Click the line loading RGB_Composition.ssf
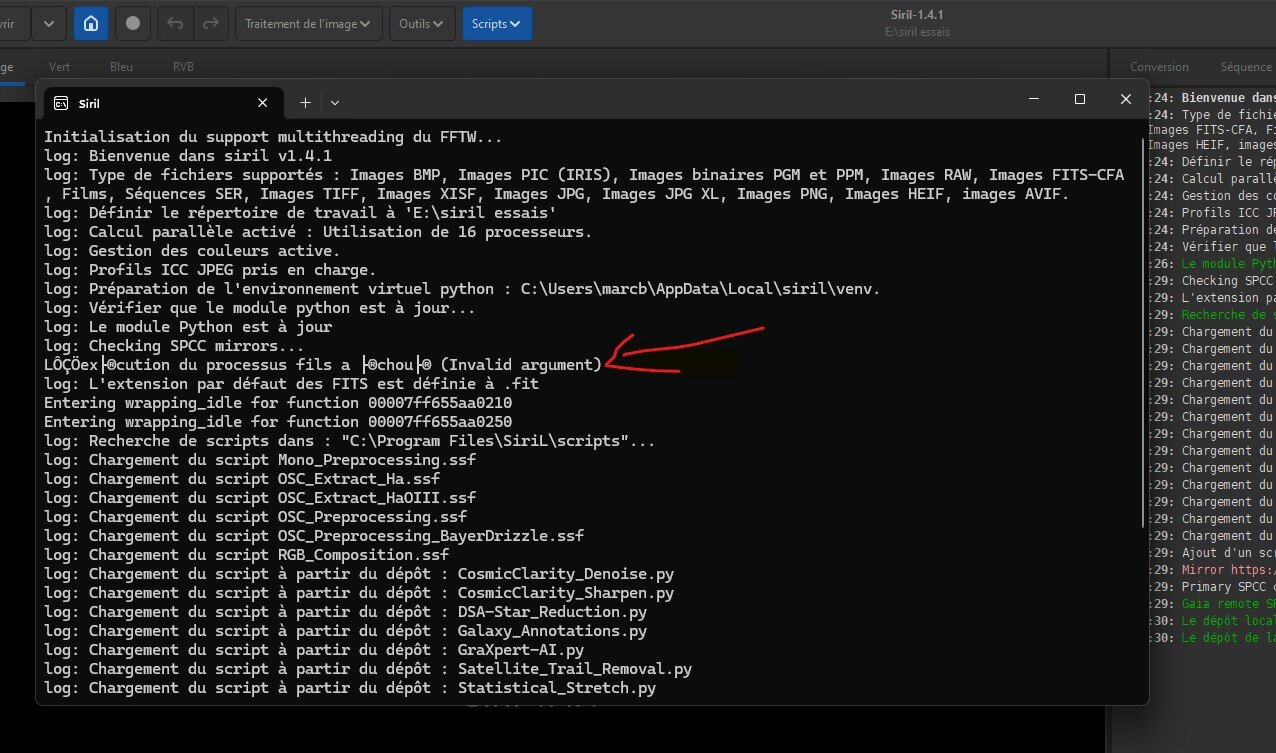The height and width of the screenshot is (753, 1276). click(246, 555)
